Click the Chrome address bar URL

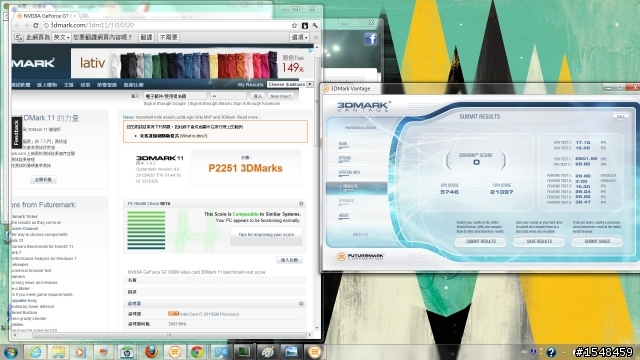coord(92,25)
